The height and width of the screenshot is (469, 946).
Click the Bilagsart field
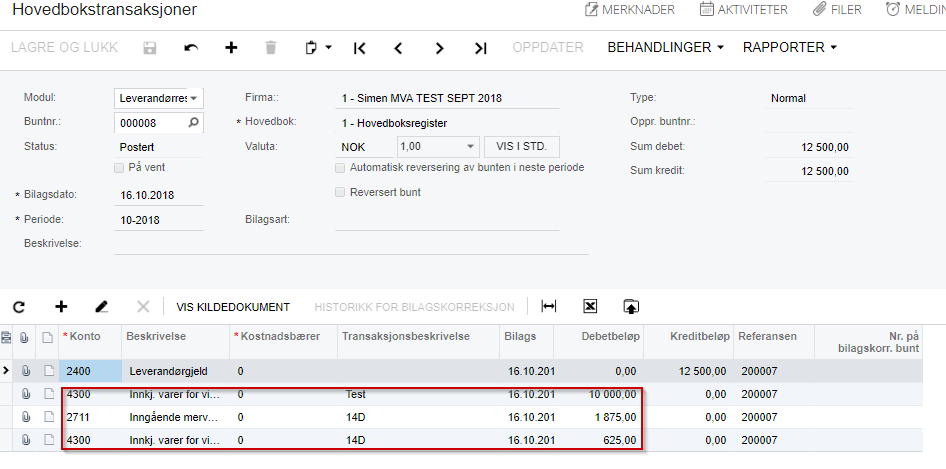[x=447, y=220]
